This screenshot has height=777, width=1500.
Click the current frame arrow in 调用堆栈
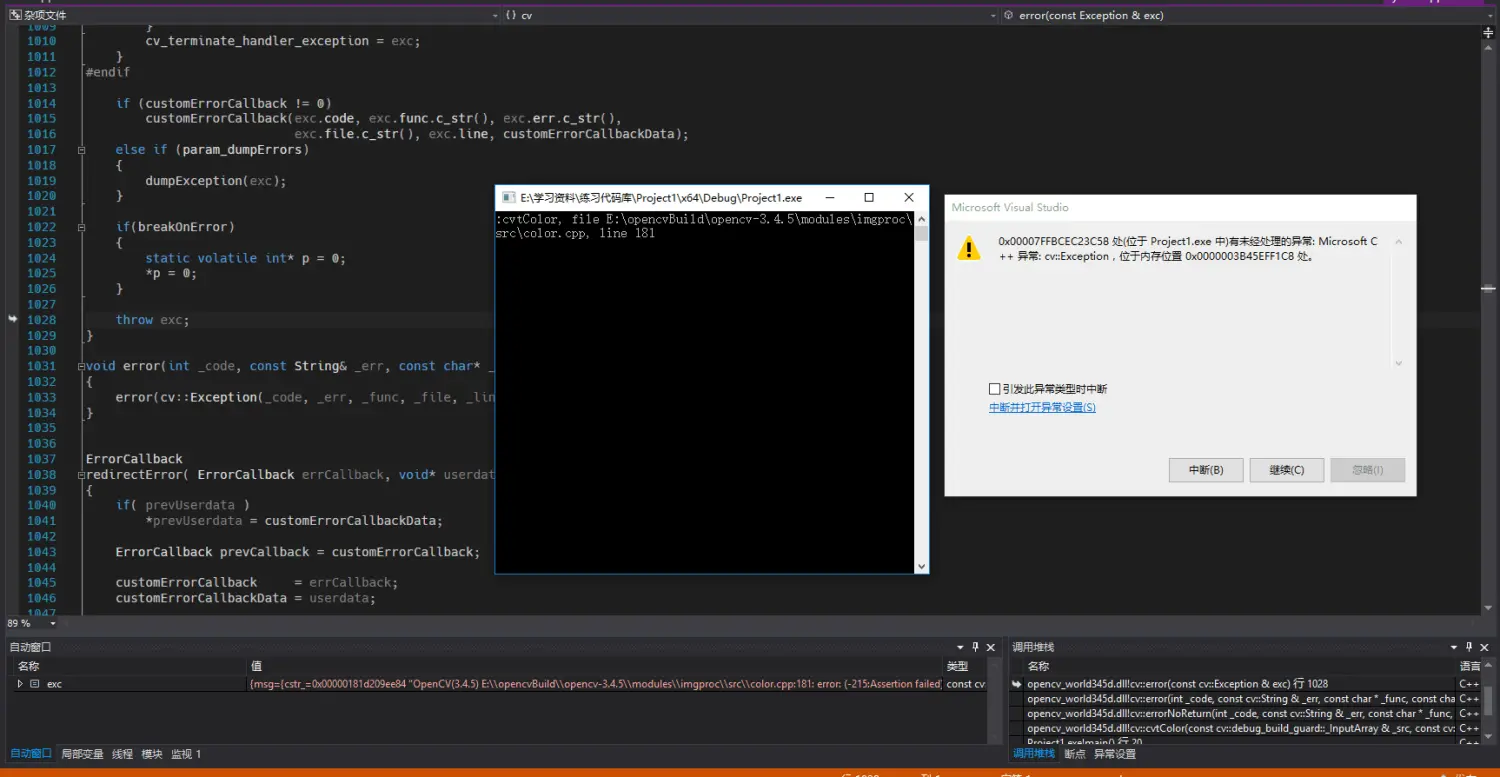tap(1017, 684)
